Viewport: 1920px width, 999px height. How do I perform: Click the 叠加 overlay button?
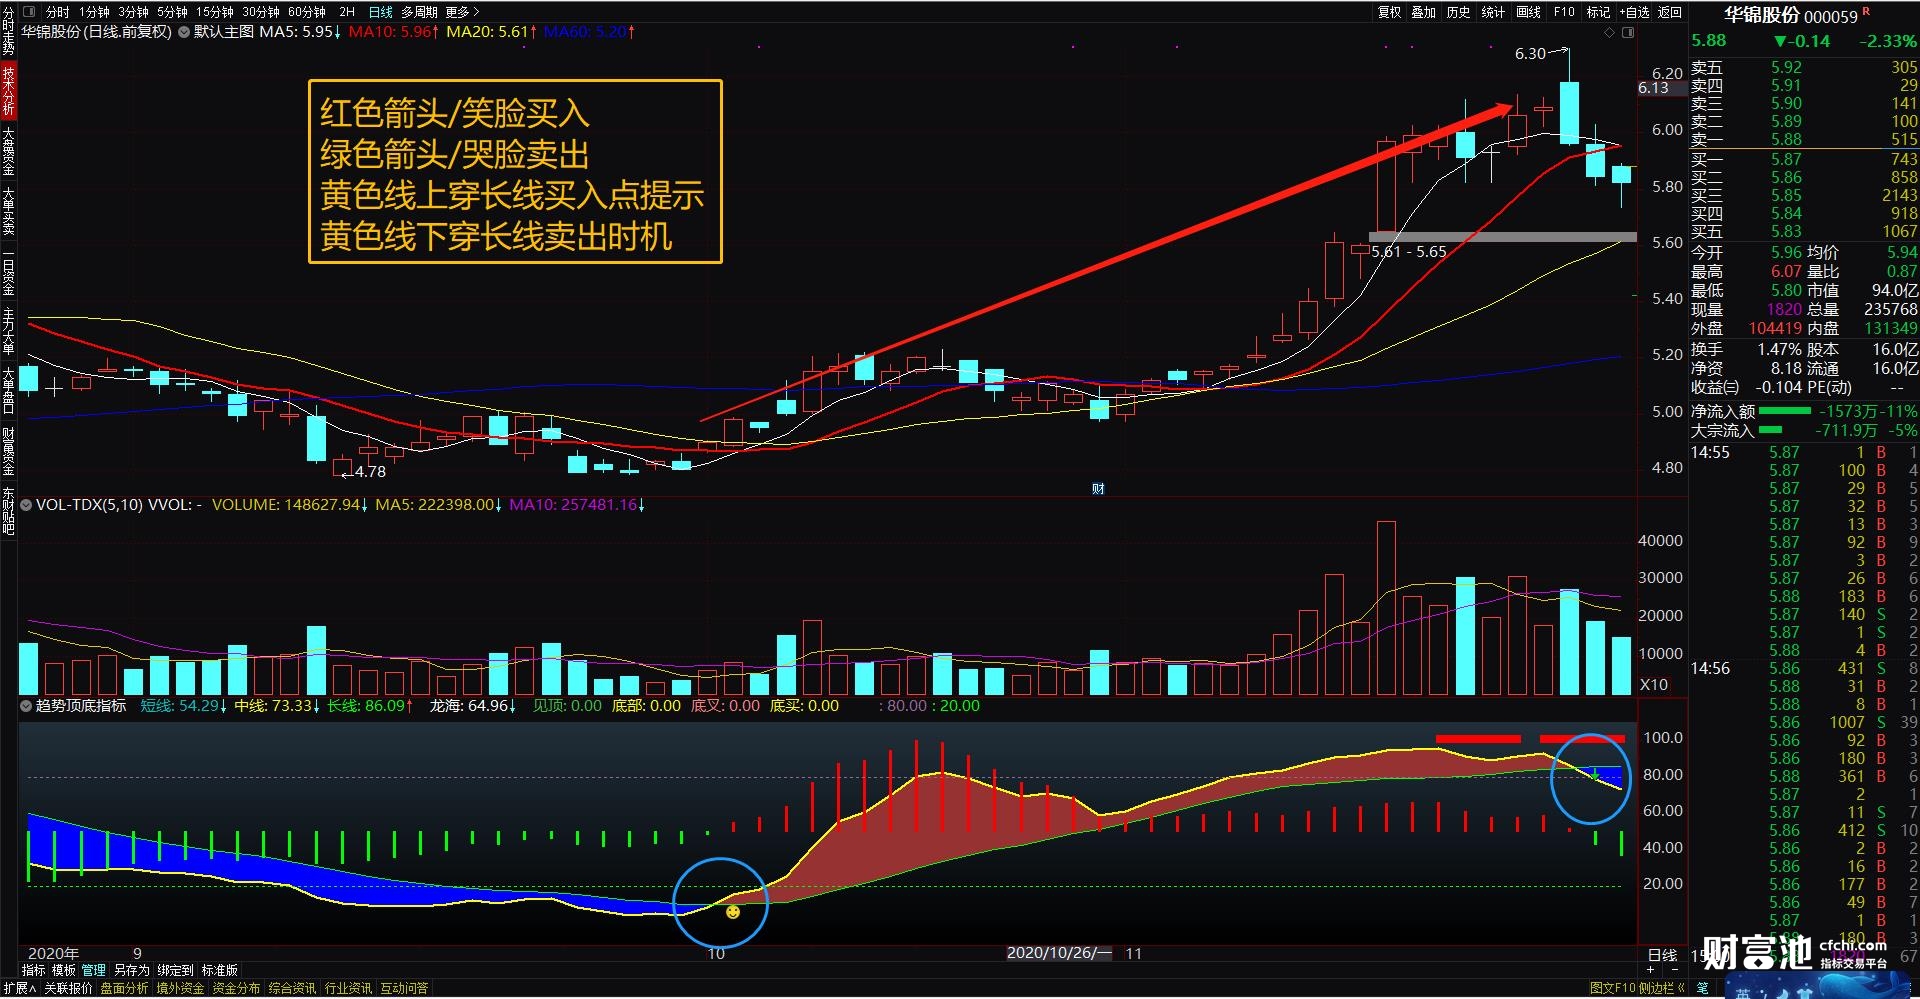pyautogui.click(x=1424, y=12)
